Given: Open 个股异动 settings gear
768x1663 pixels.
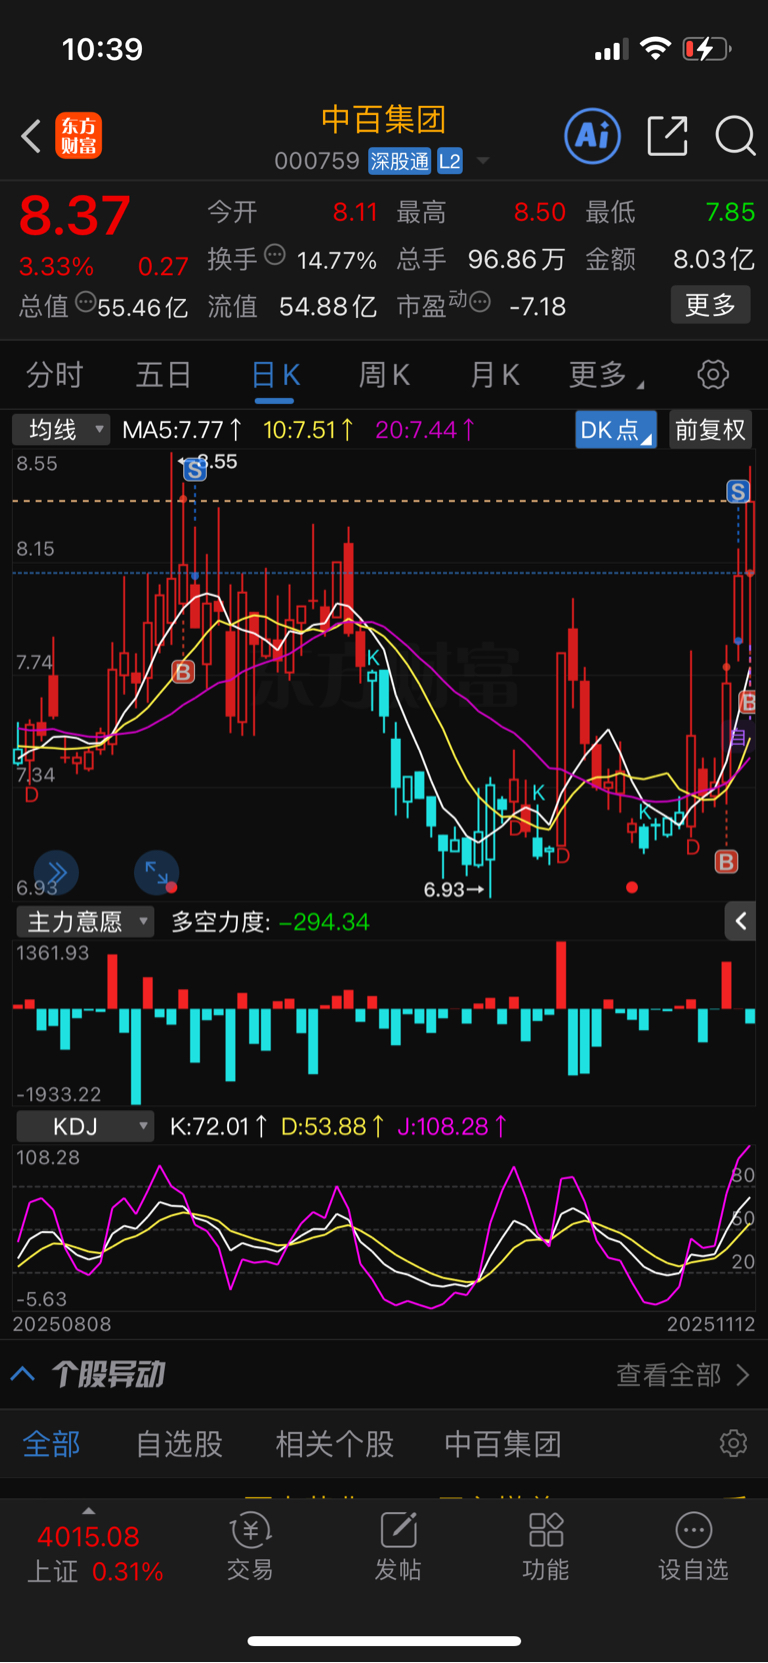Looking at the screenshot, I should (733, 1443).
